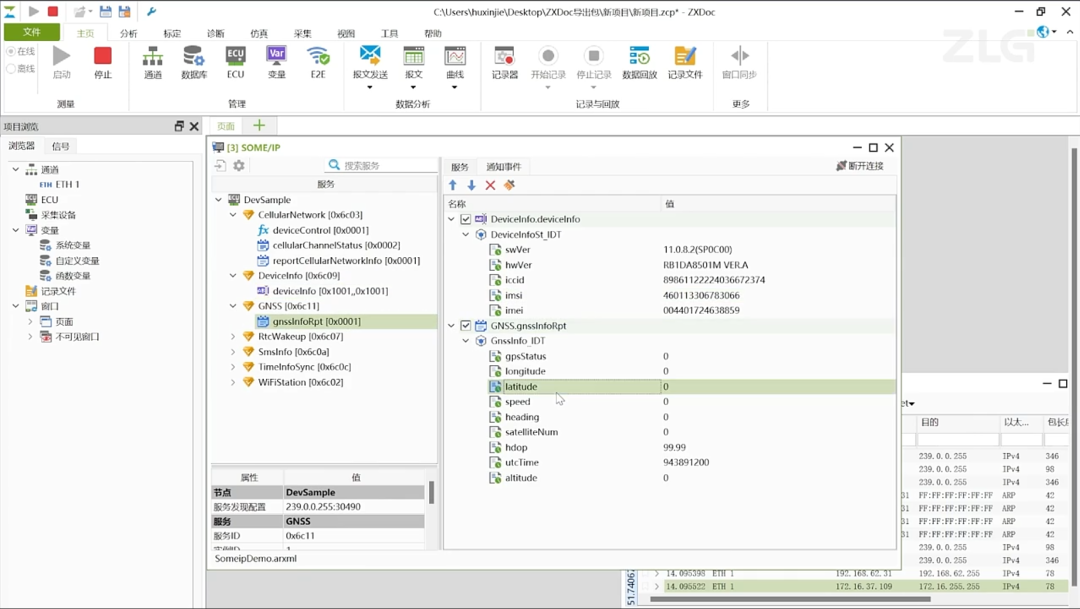Collapse the DevSample tree node
The width and height of the screenshot is (1080, 609).
(x=218, y=200)
